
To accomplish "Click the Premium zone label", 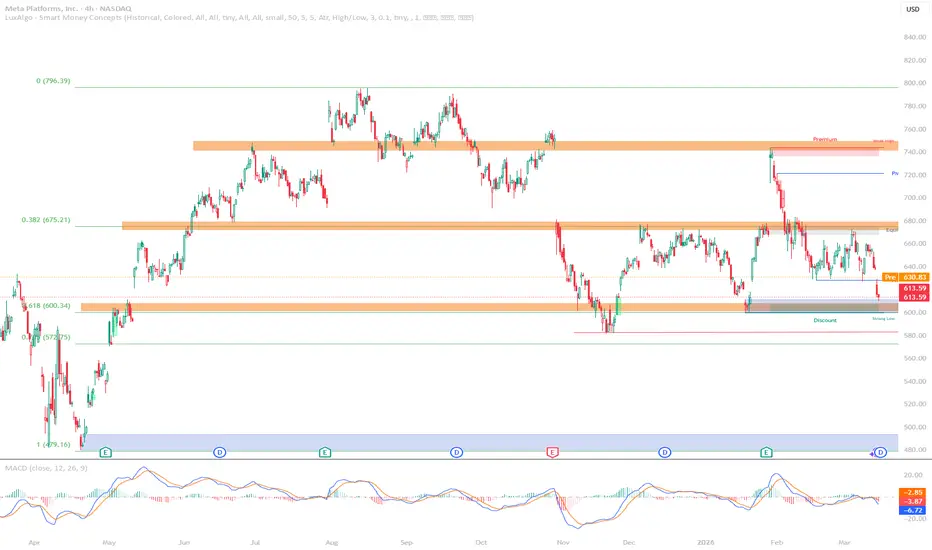I will 825,139.
